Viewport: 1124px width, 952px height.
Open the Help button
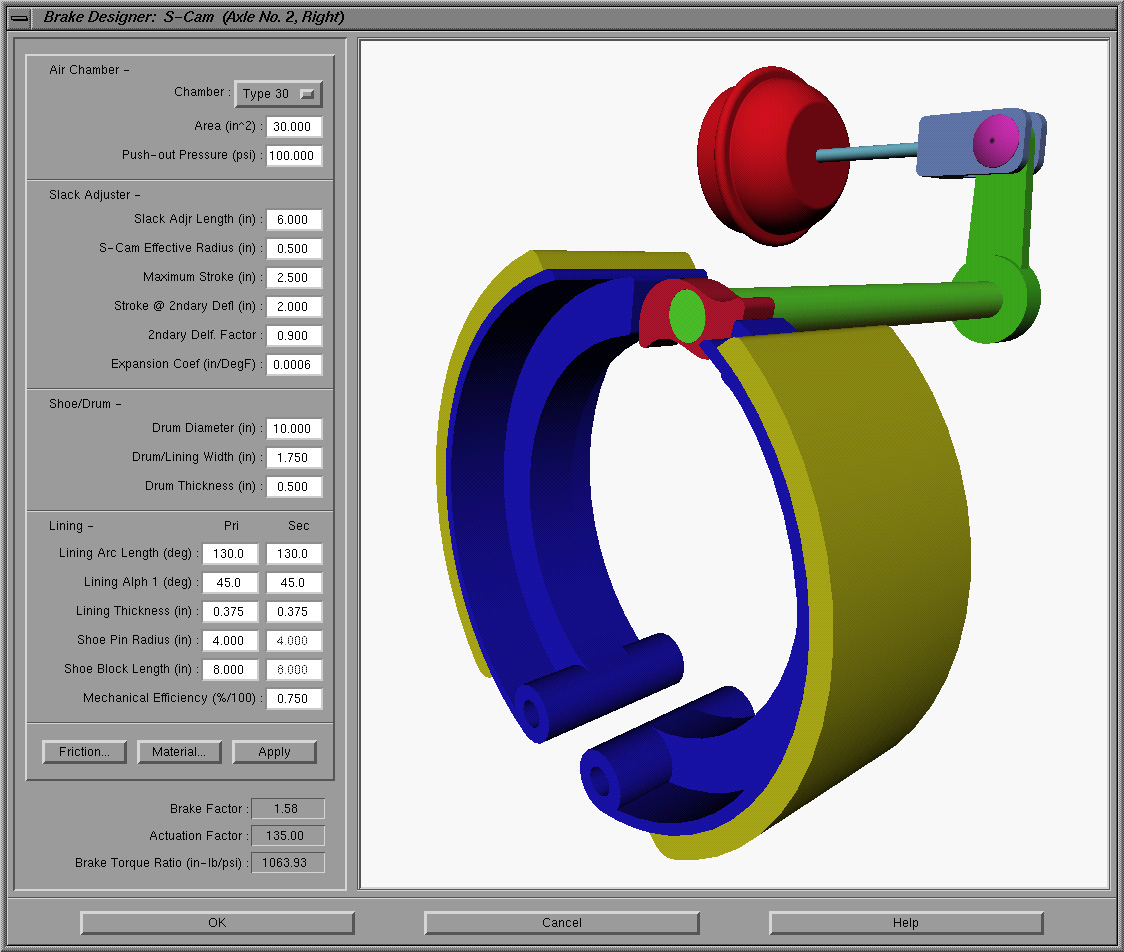(x=905, y=923)
